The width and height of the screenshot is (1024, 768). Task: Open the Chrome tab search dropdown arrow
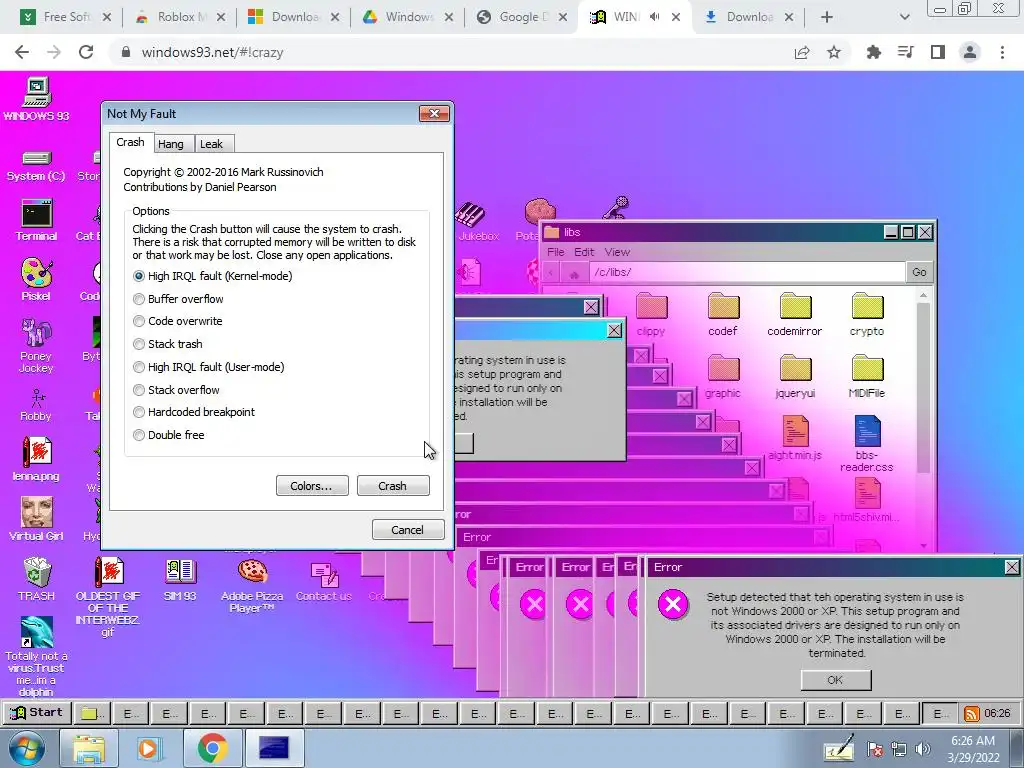[904, 17]
